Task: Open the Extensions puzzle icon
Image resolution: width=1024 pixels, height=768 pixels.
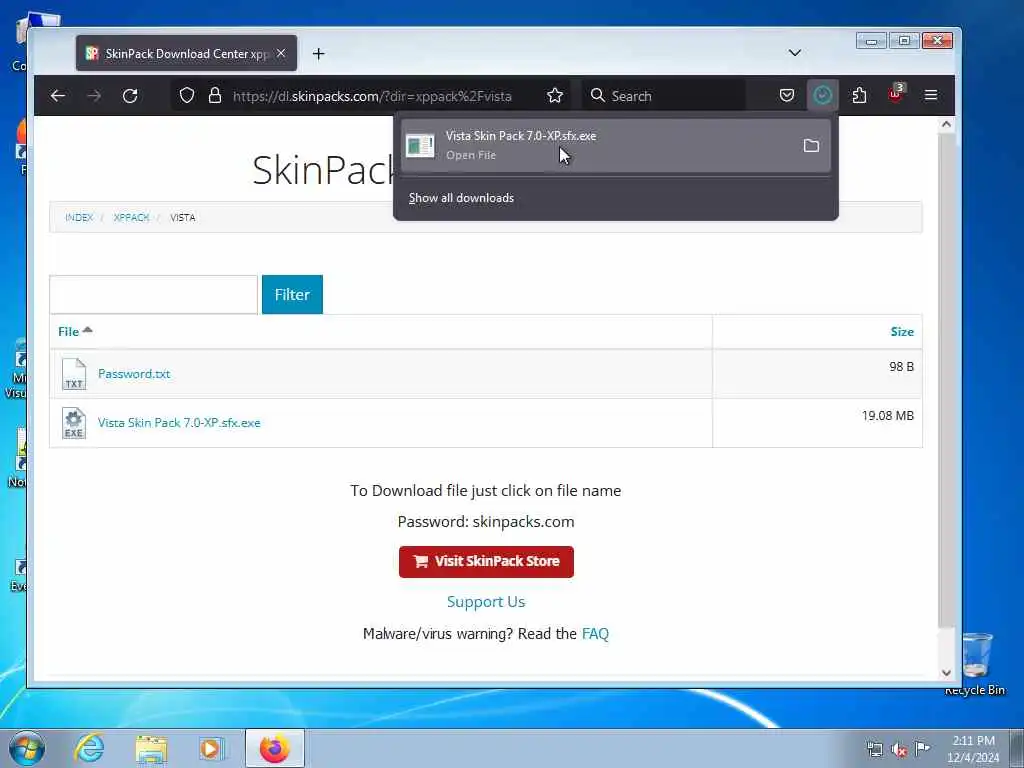Action: [859, 96]
